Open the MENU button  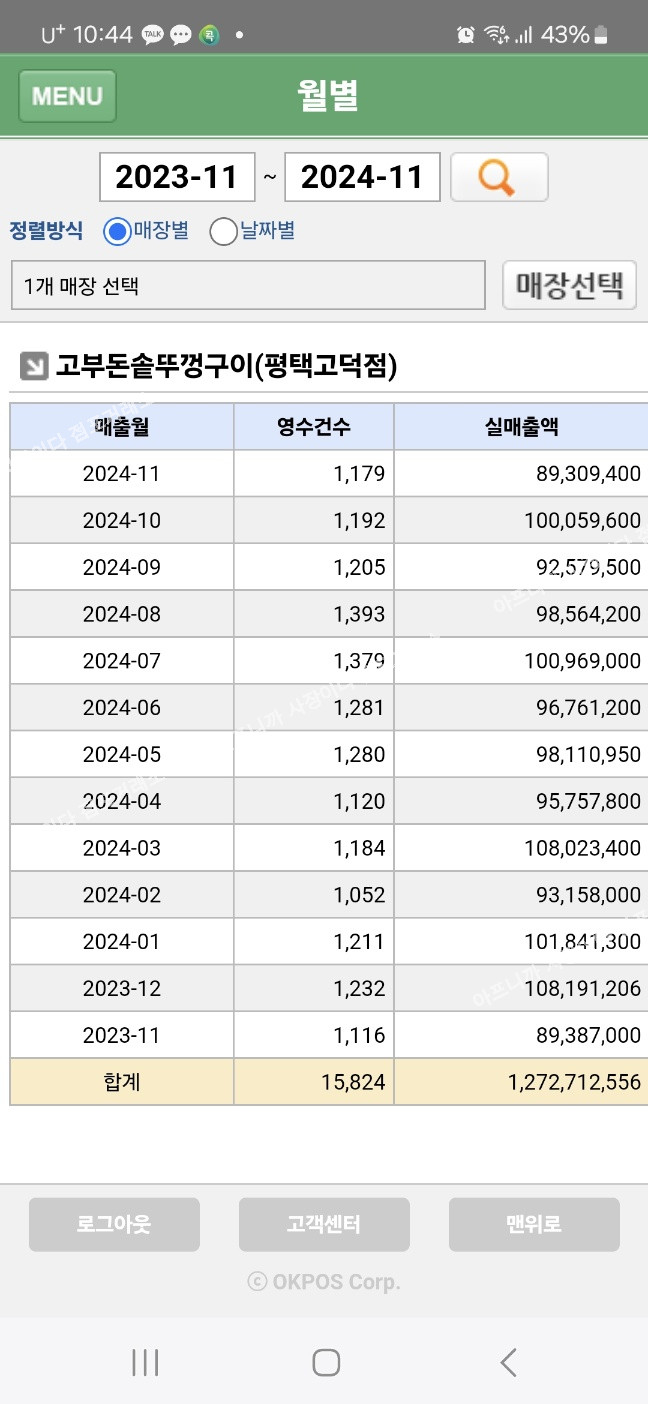pos(67,96)
